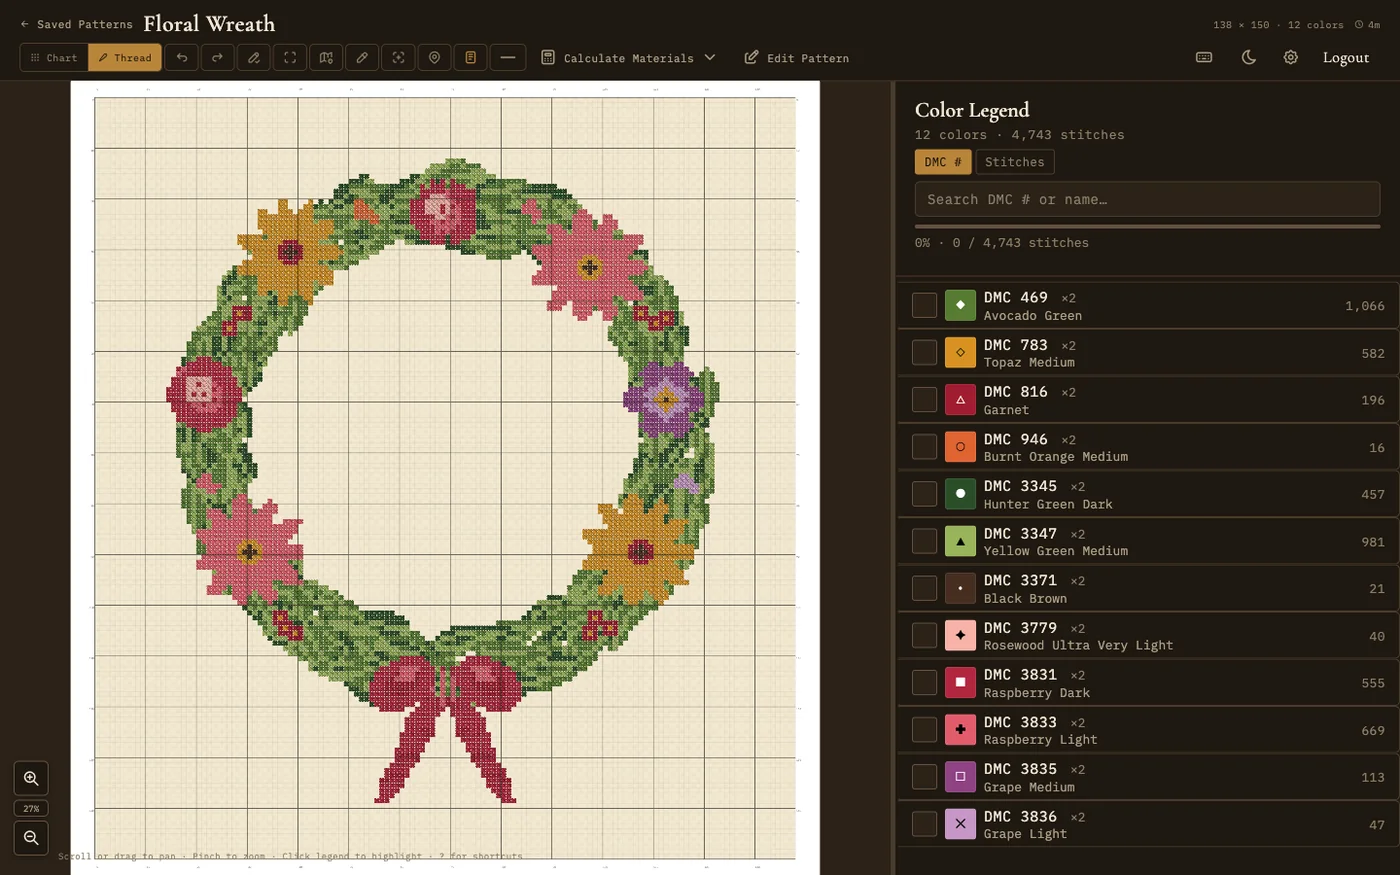Click the undo arrow icon

(182, 58)
